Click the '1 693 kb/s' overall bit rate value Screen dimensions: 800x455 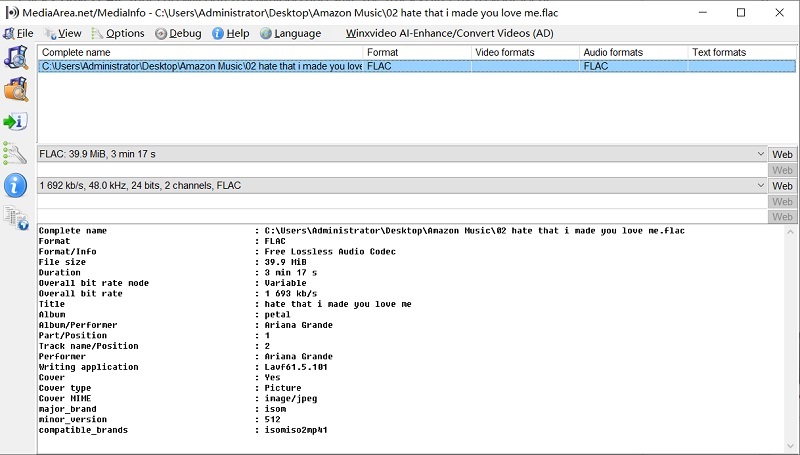tap(290, 294)
